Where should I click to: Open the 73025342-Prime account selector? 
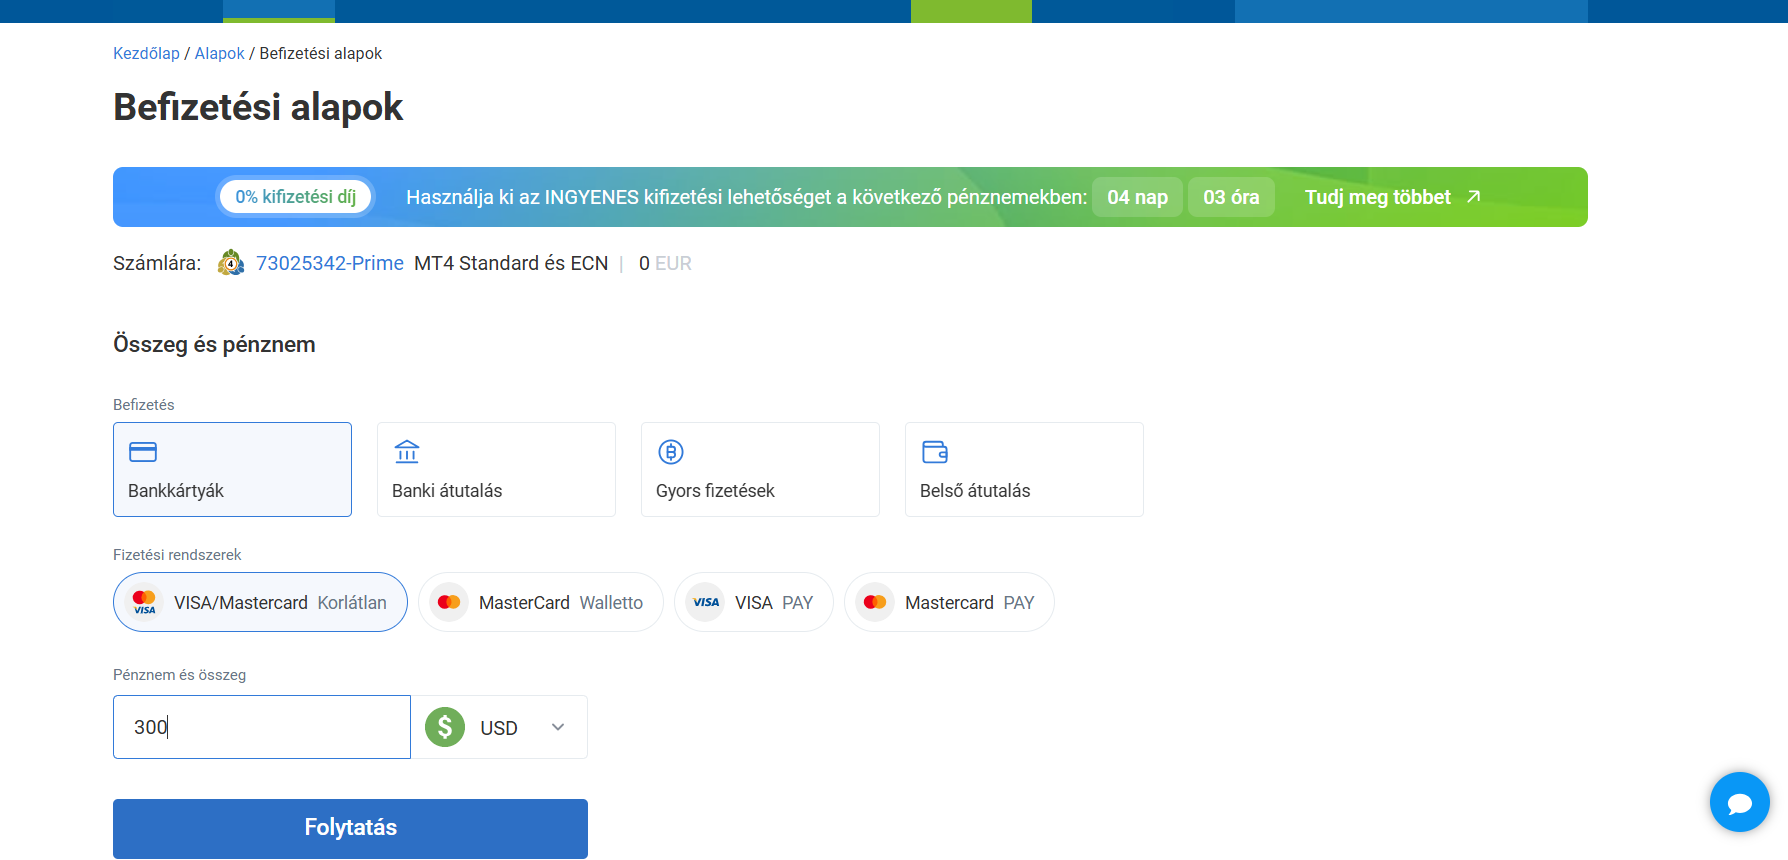pos(329,263)
